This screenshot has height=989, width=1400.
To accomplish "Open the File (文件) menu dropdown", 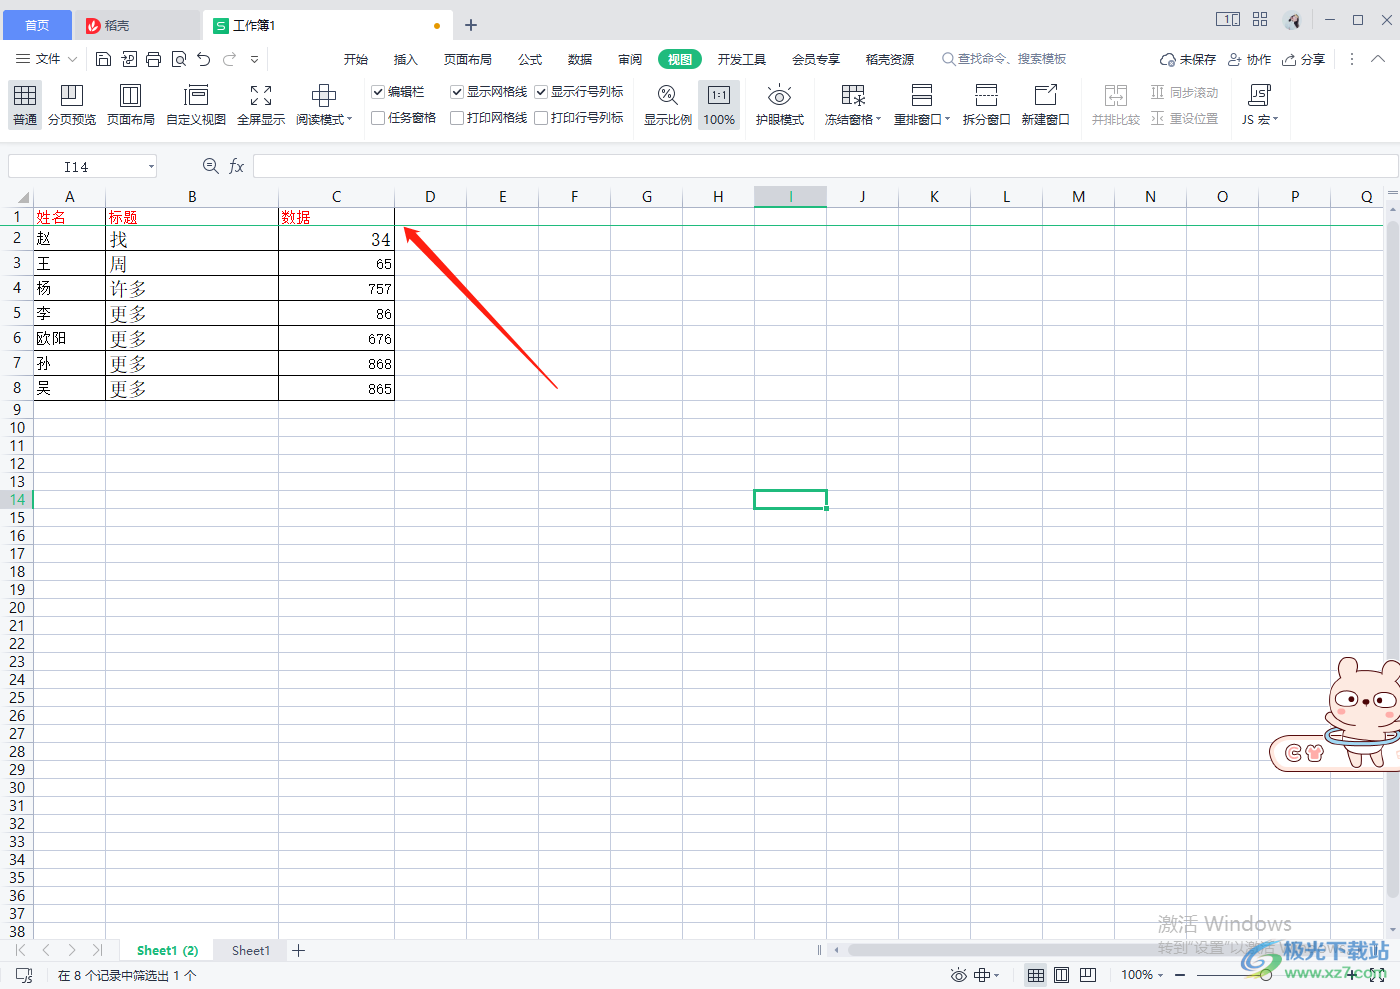I will (46, 59).
